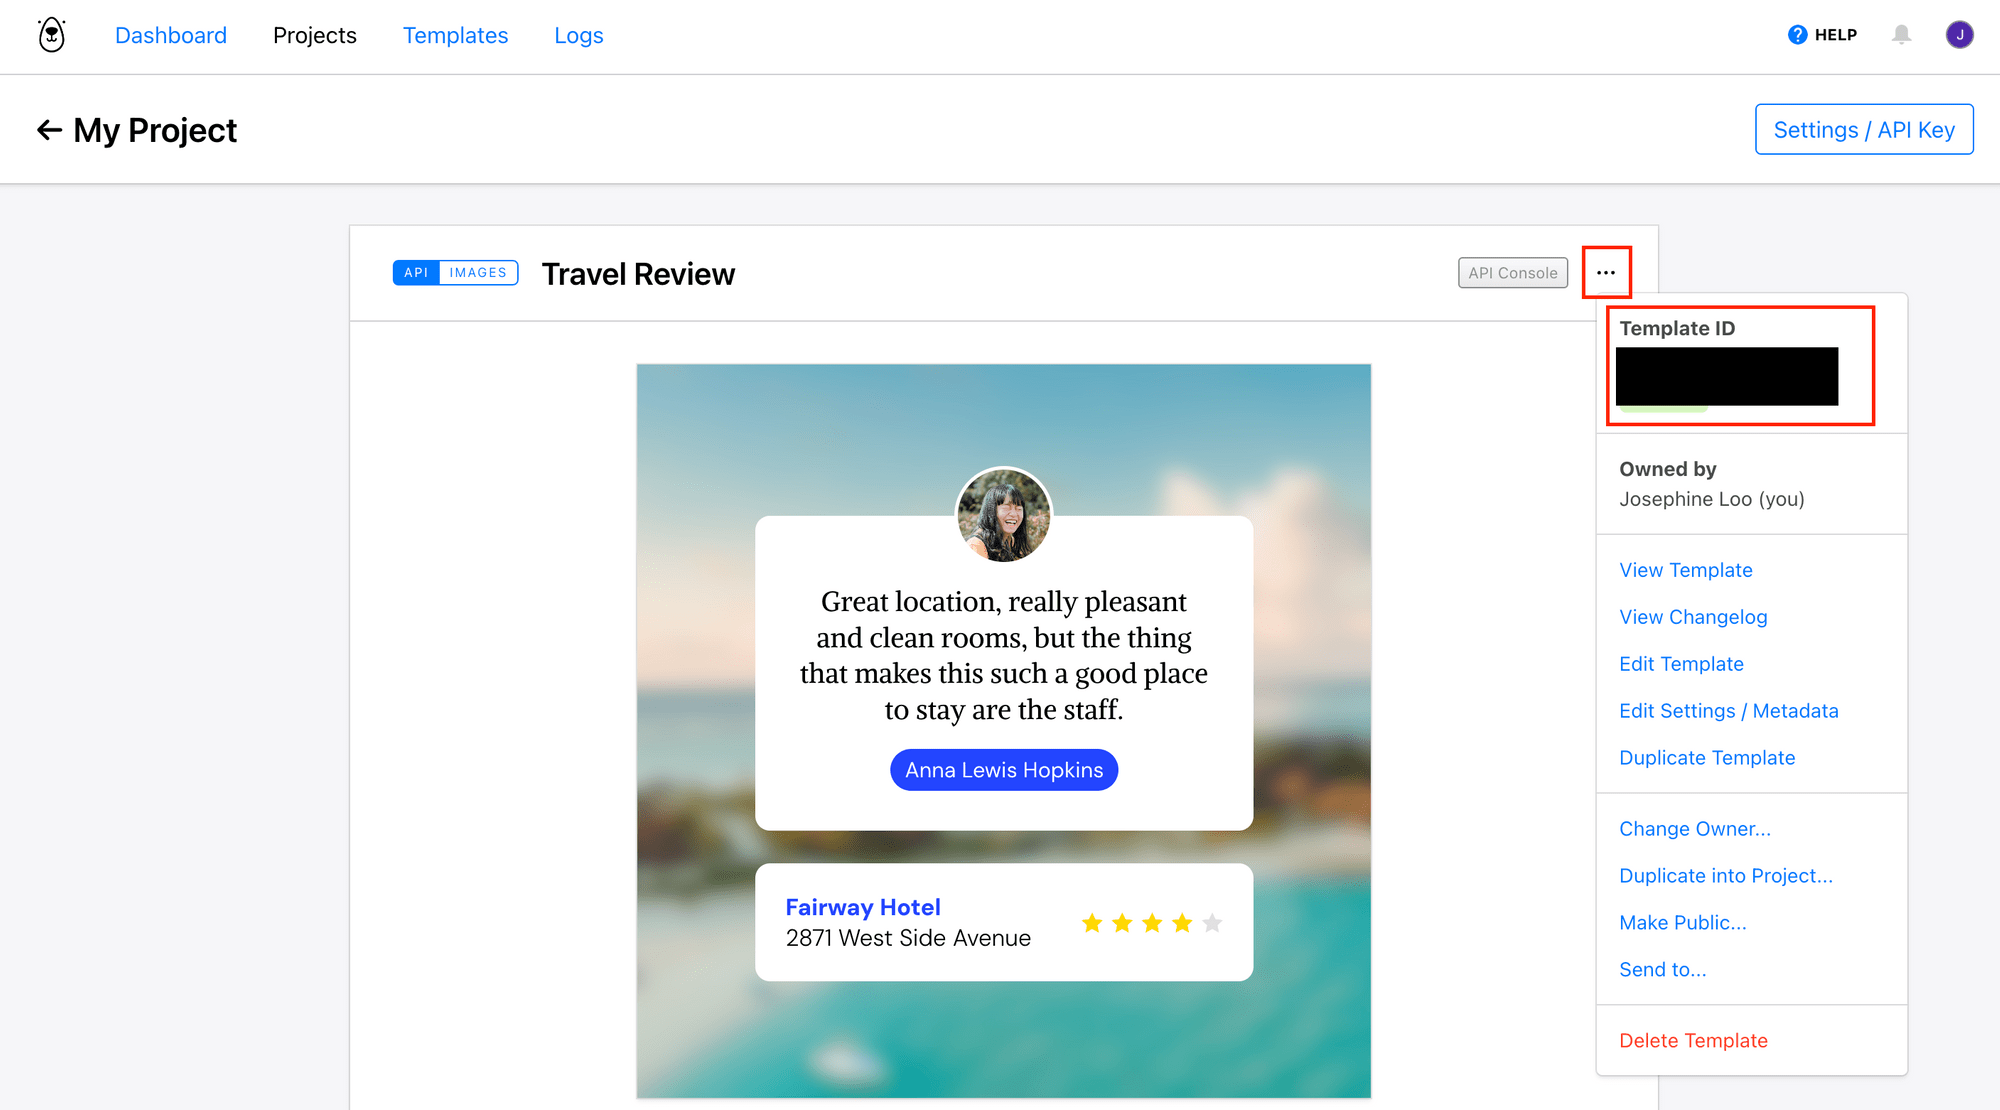
Task: Click the IMAGES badge icon on template
Action: click(477, 273)
